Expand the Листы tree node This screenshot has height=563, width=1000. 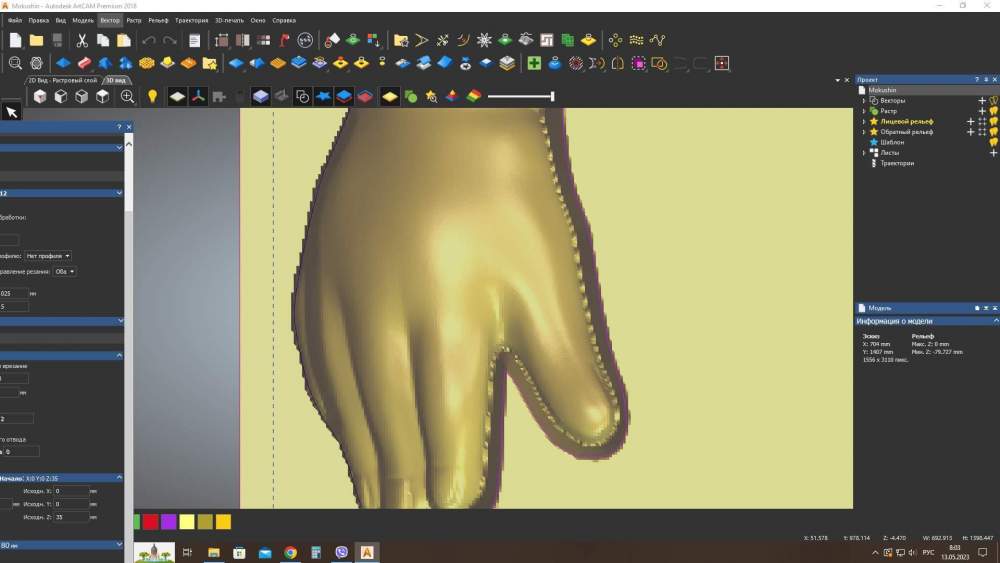tap(864, 153)
